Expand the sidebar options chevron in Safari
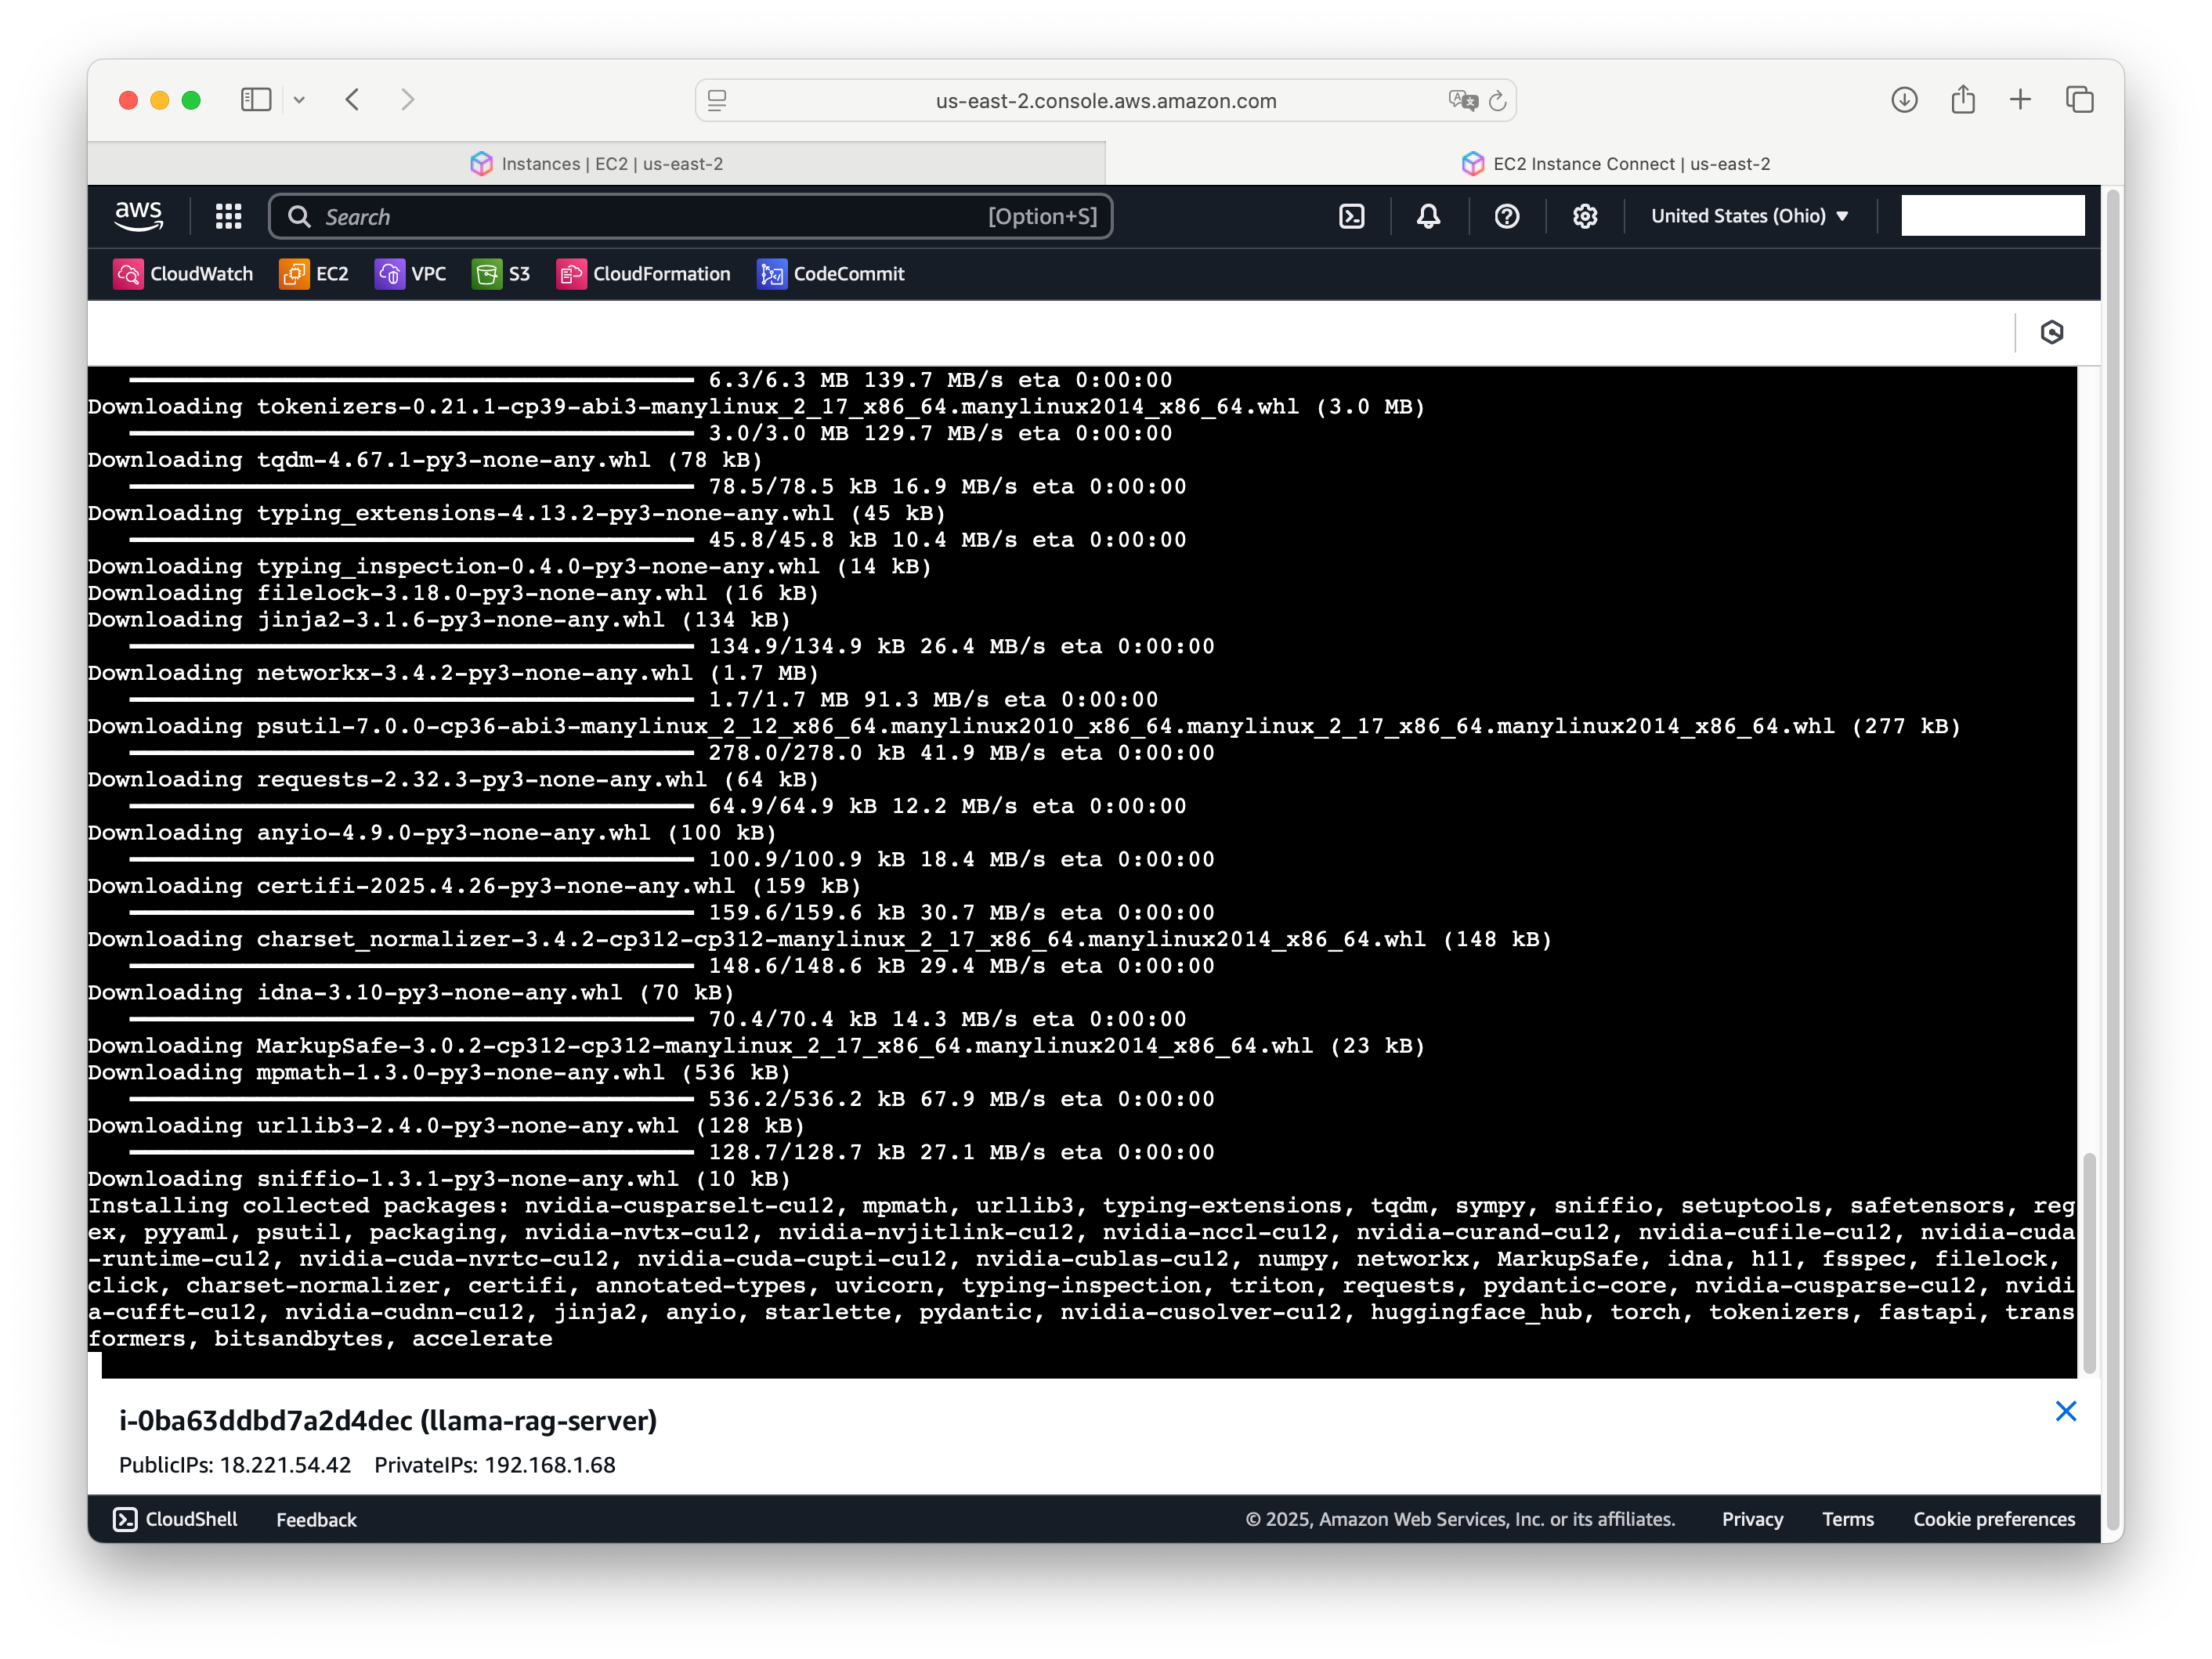Image resolution: width=2212 pixels, height=1659 pixels. pos(299,100)
